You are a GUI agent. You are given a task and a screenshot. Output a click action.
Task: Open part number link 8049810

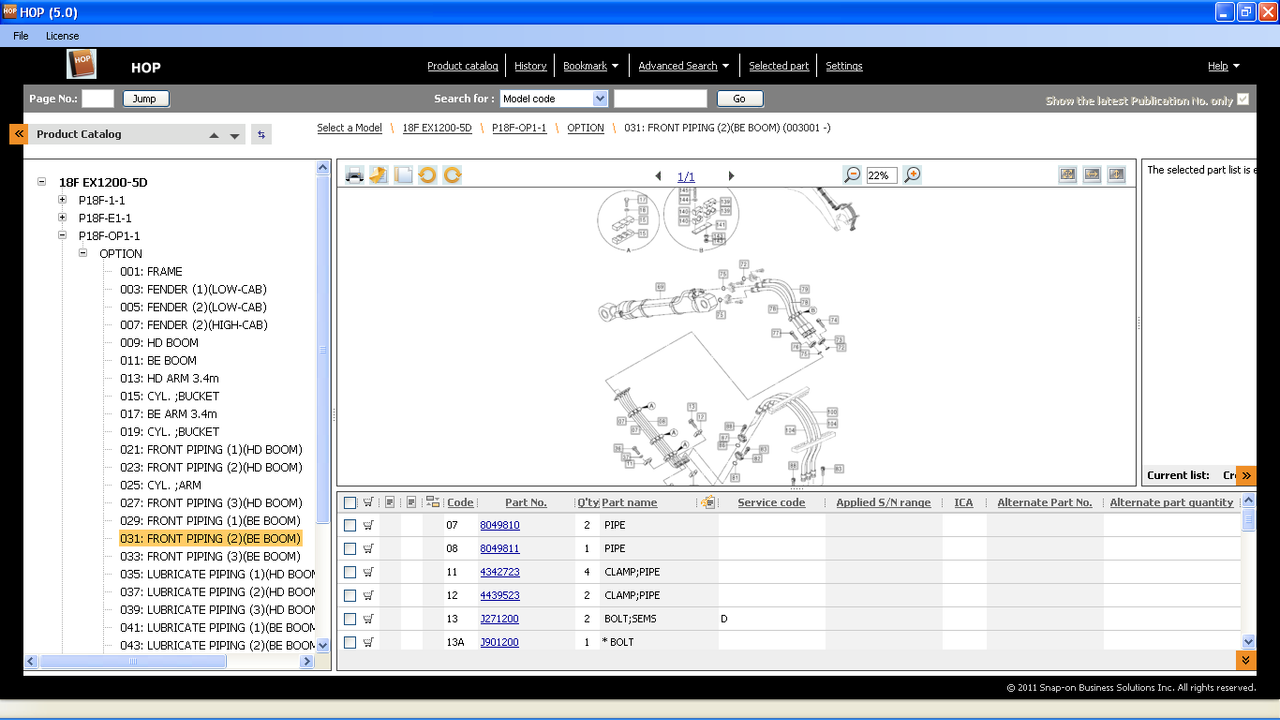click(x=500, y=525)
